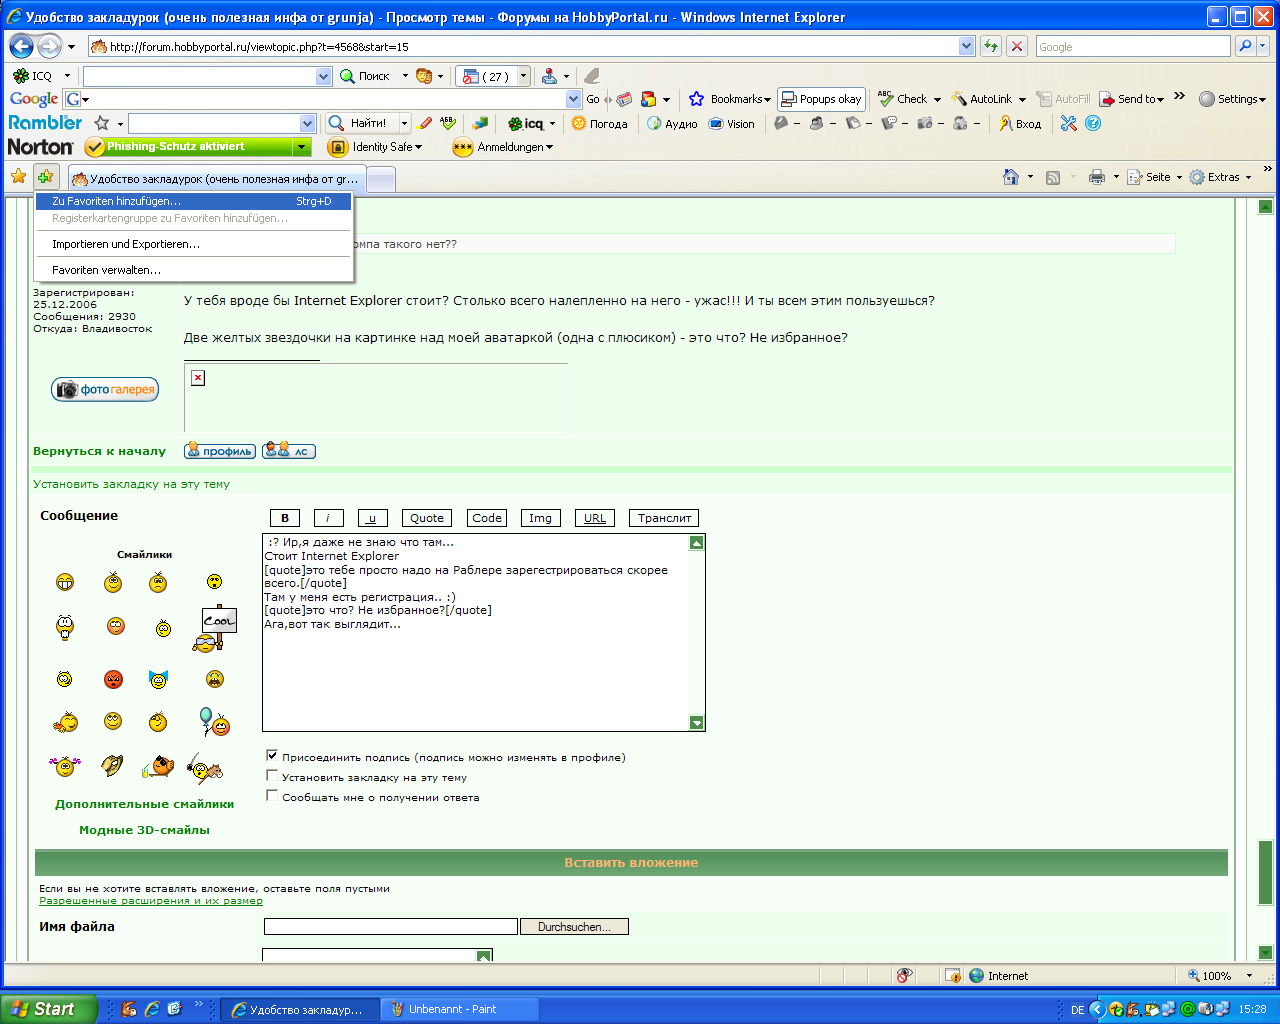Uncheck Присоединить подпись checkbox
The image size is (1280, 1024).
click(x=272, y=756)
